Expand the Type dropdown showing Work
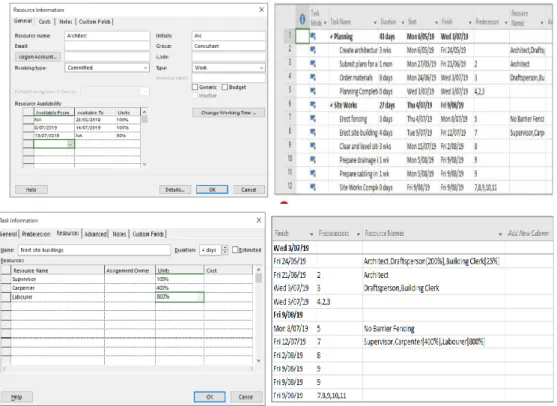This screenshot has width=557, height=406. point(228,67)
